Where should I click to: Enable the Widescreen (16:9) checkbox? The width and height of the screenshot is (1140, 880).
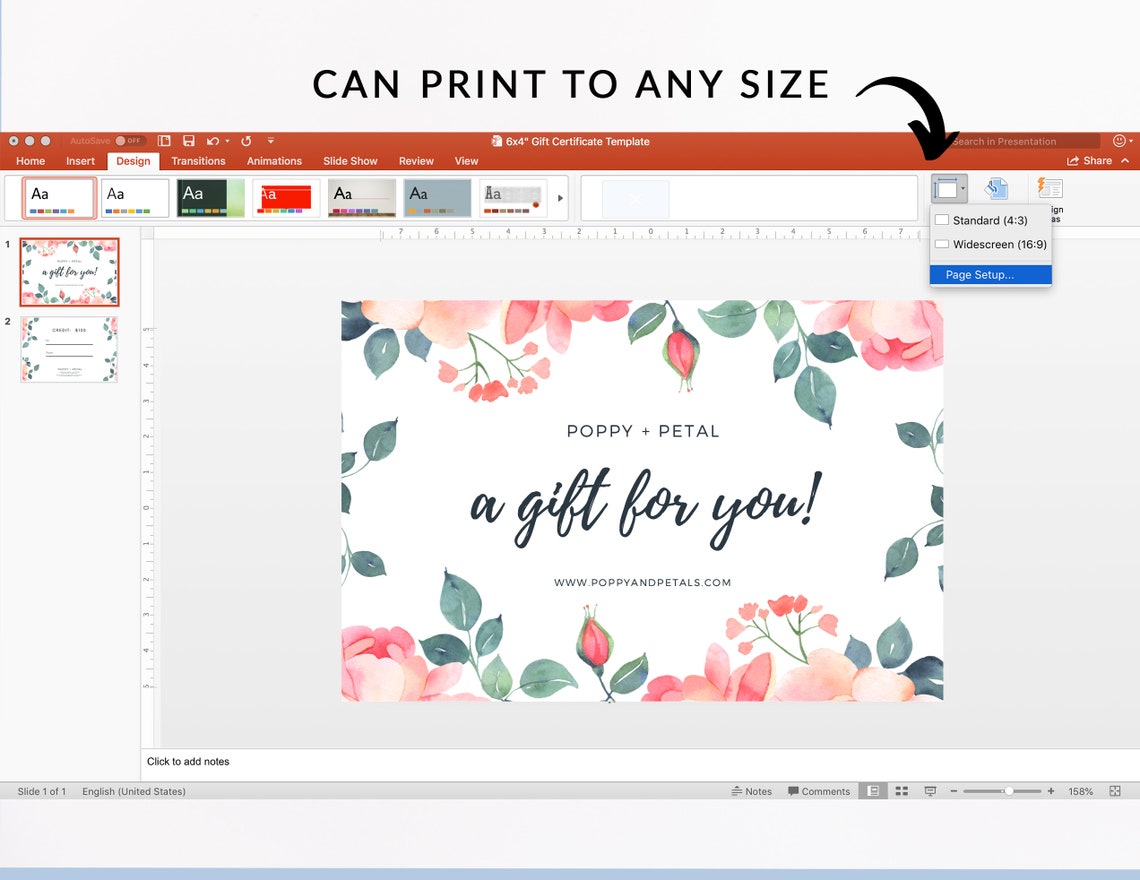pyautogui.click(x=941, y=244)
